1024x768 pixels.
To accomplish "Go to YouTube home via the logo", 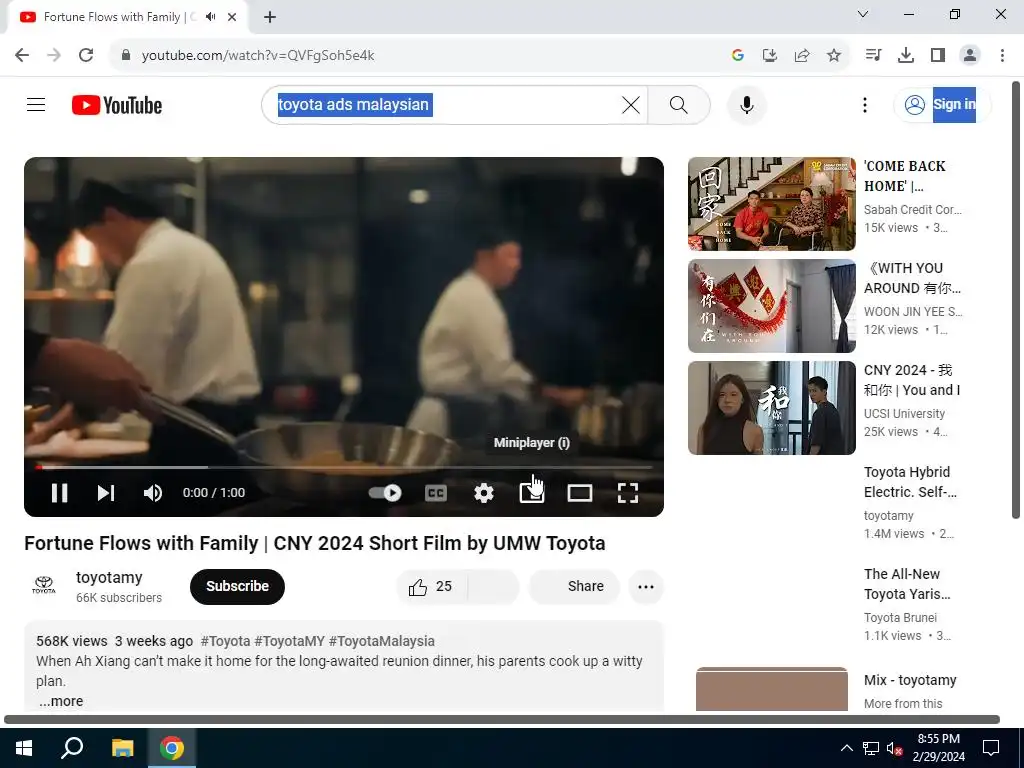I will (117, 105).
